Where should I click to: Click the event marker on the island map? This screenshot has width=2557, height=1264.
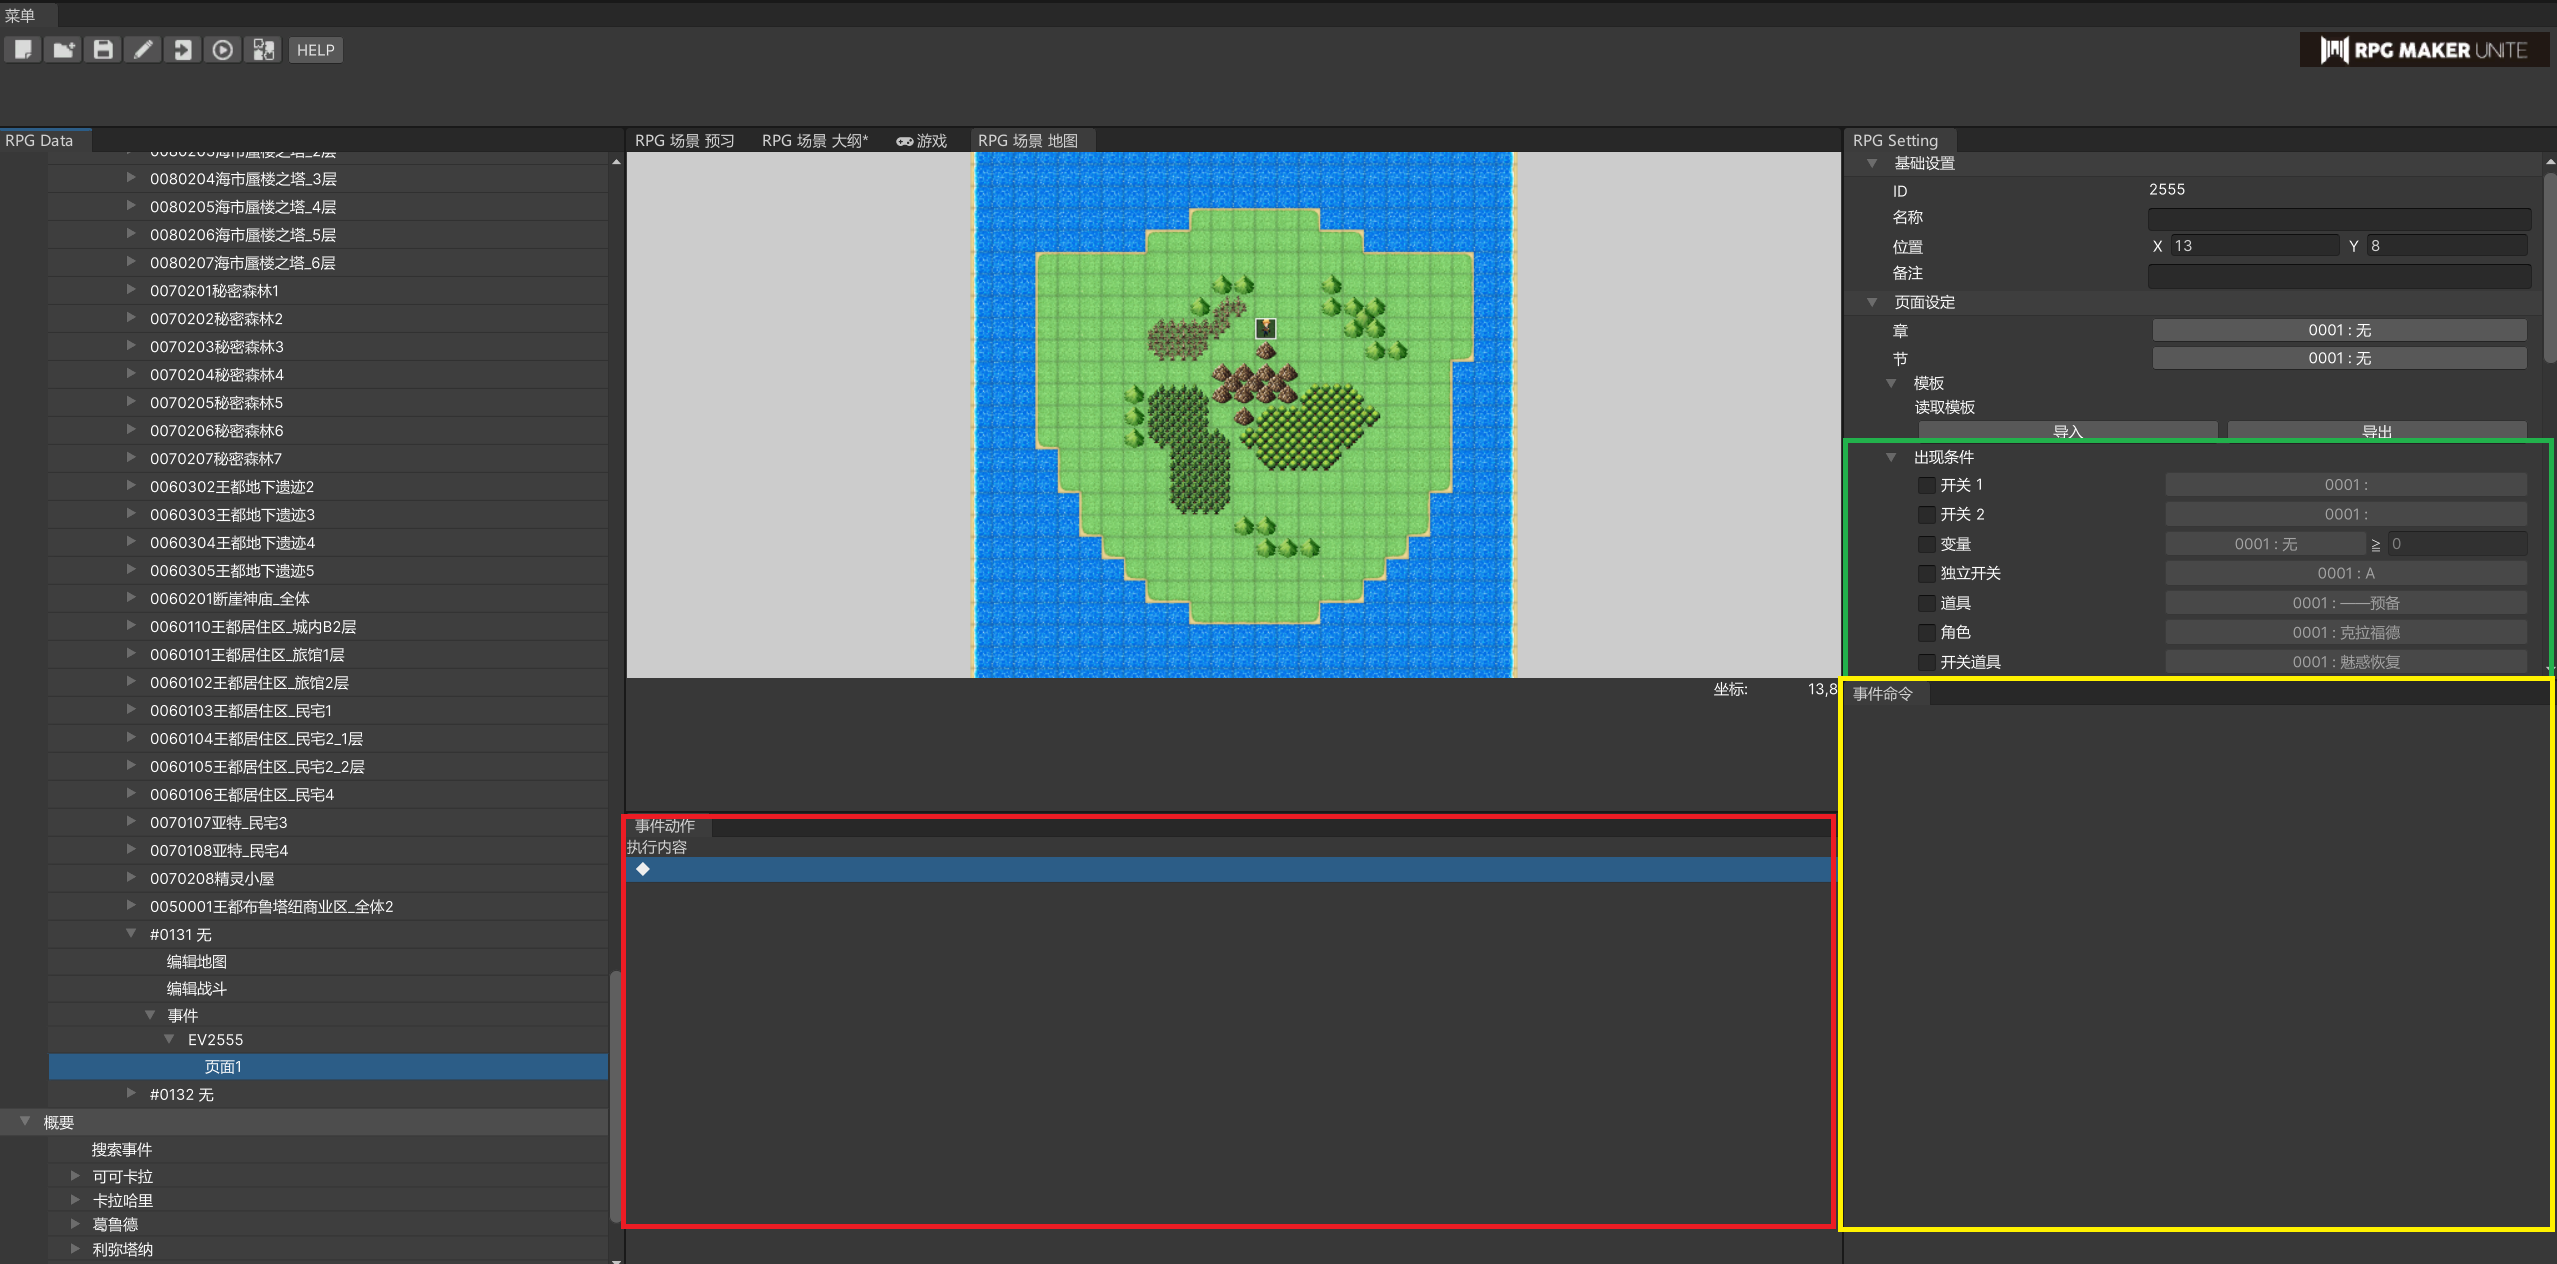[x=1265, y=328]
